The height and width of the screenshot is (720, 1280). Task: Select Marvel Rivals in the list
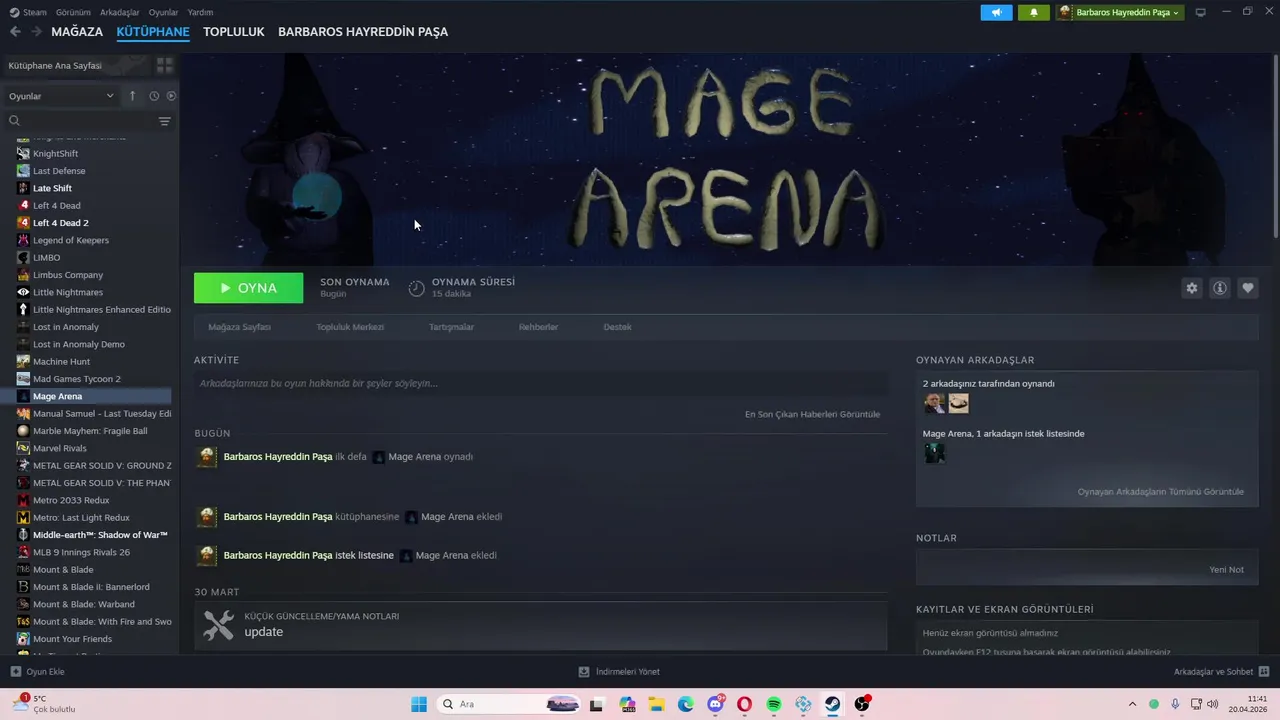[60, 448]
